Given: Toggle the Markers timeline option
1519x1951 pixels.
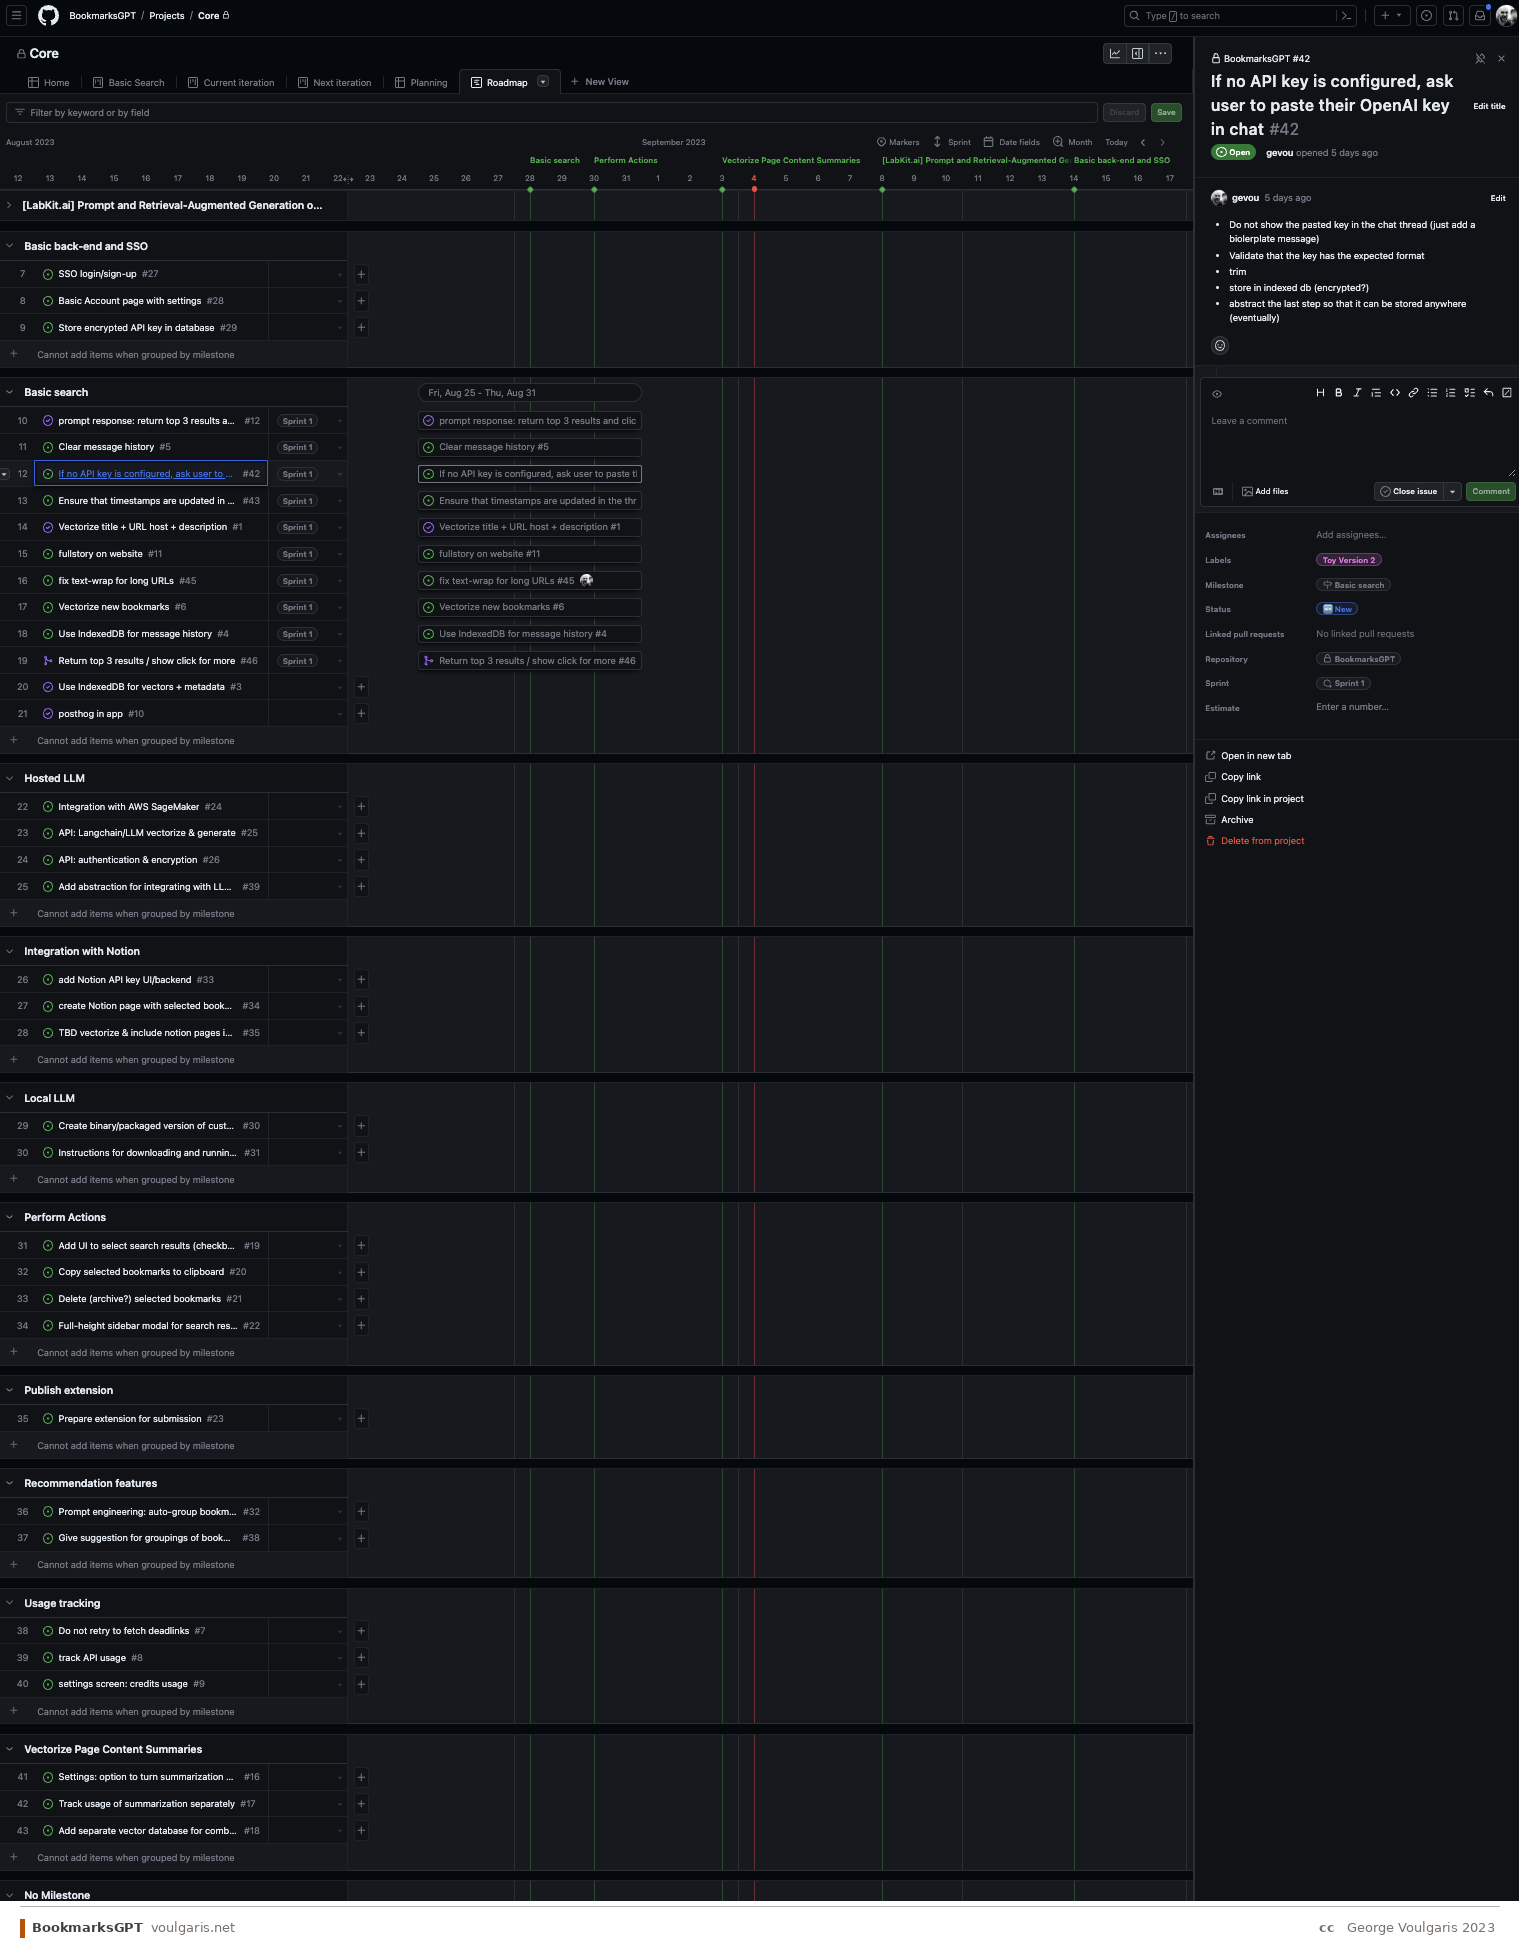Looking at the screenshot, I should (x=898, y=142).
